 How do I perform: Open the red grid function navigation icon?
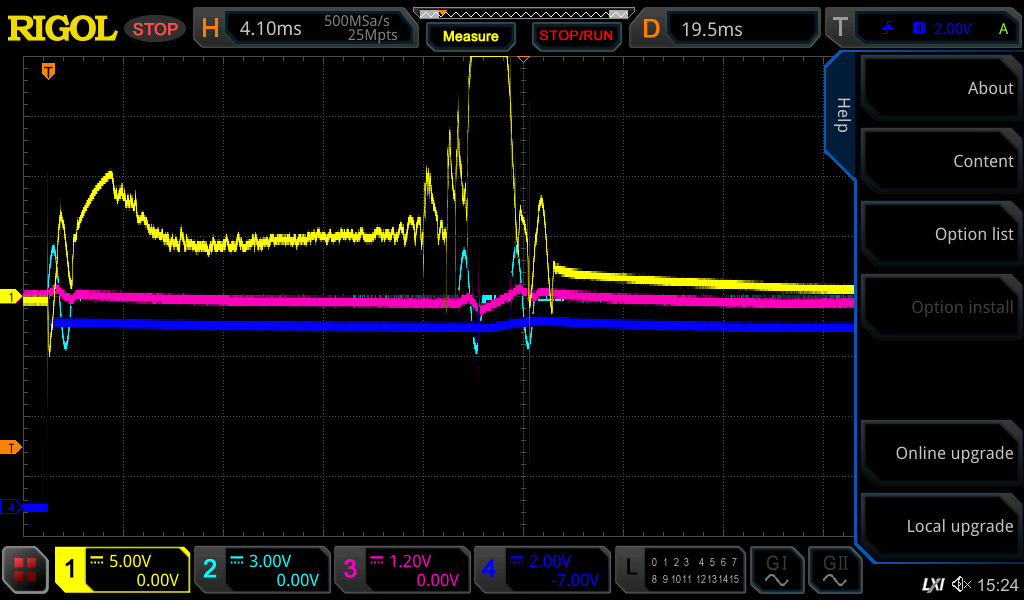coord(26,570)
